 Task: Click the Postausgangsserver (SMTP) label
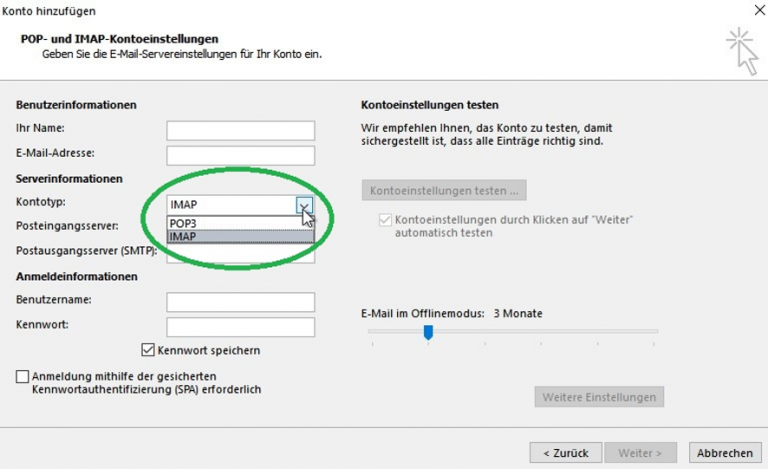pos(87,251)
